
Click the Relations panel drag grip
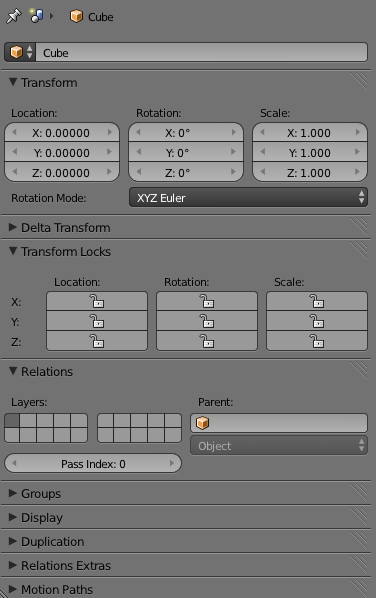(359, 370)
